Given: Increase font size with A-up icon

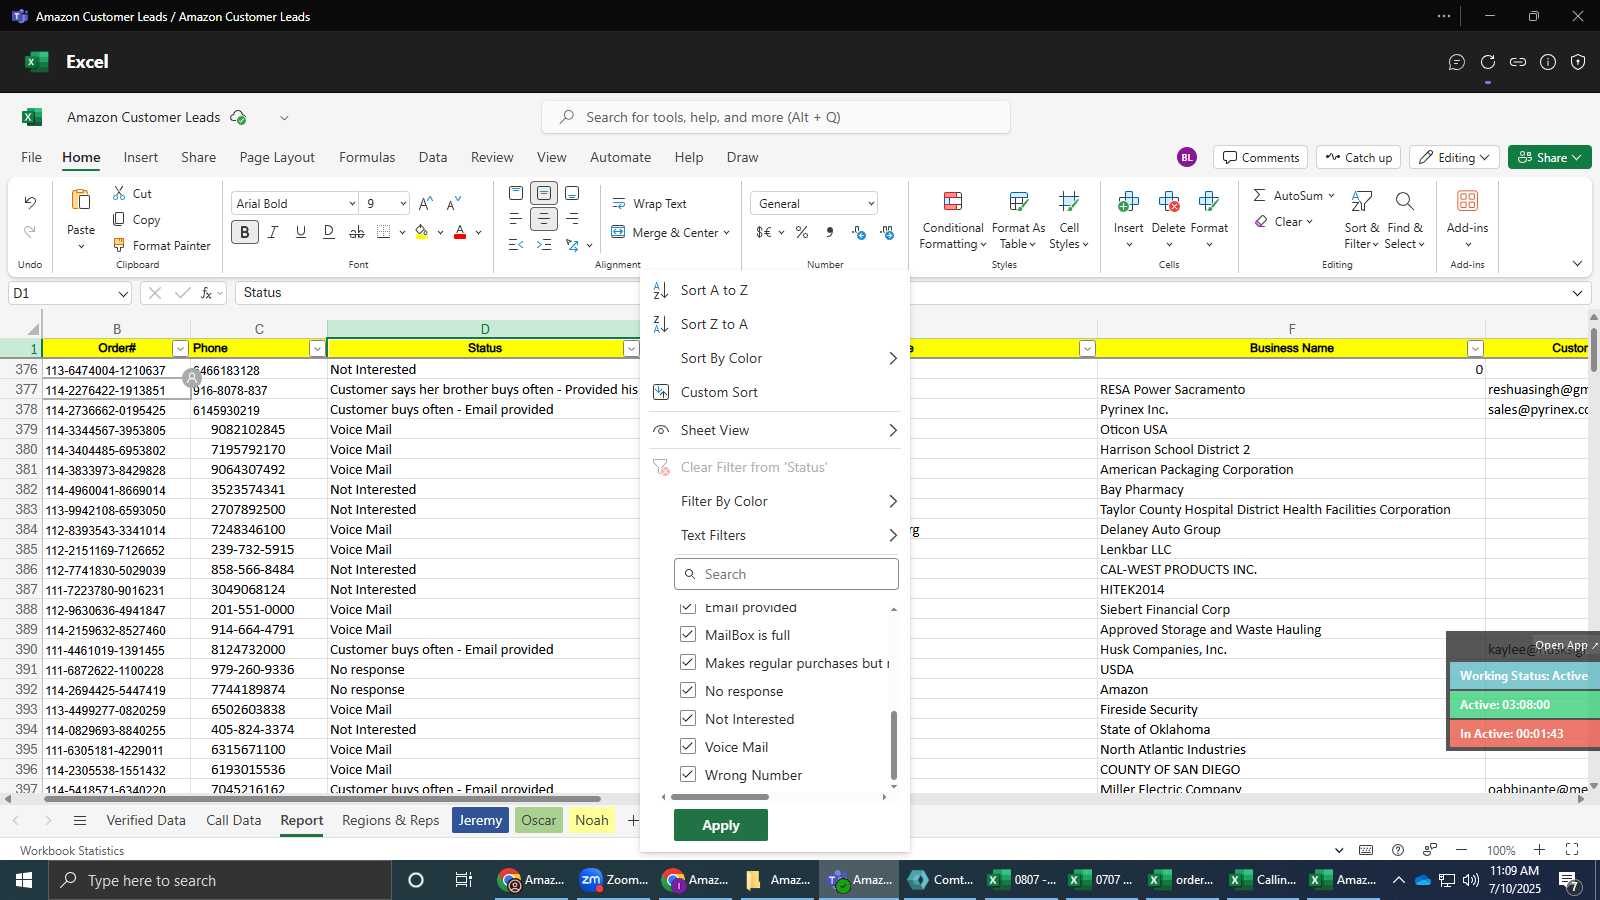Looking at the screenshot, I should 426,203.
